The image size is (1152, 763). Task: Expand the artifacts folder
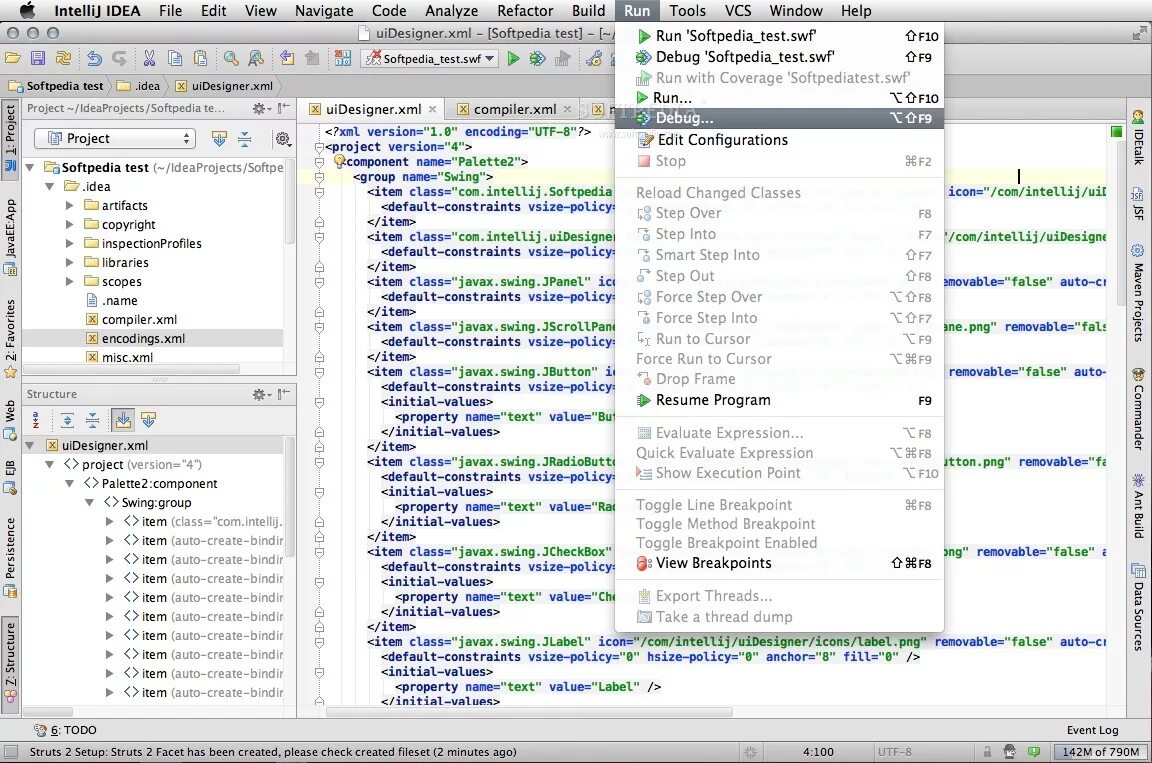(x=70, y=206)
